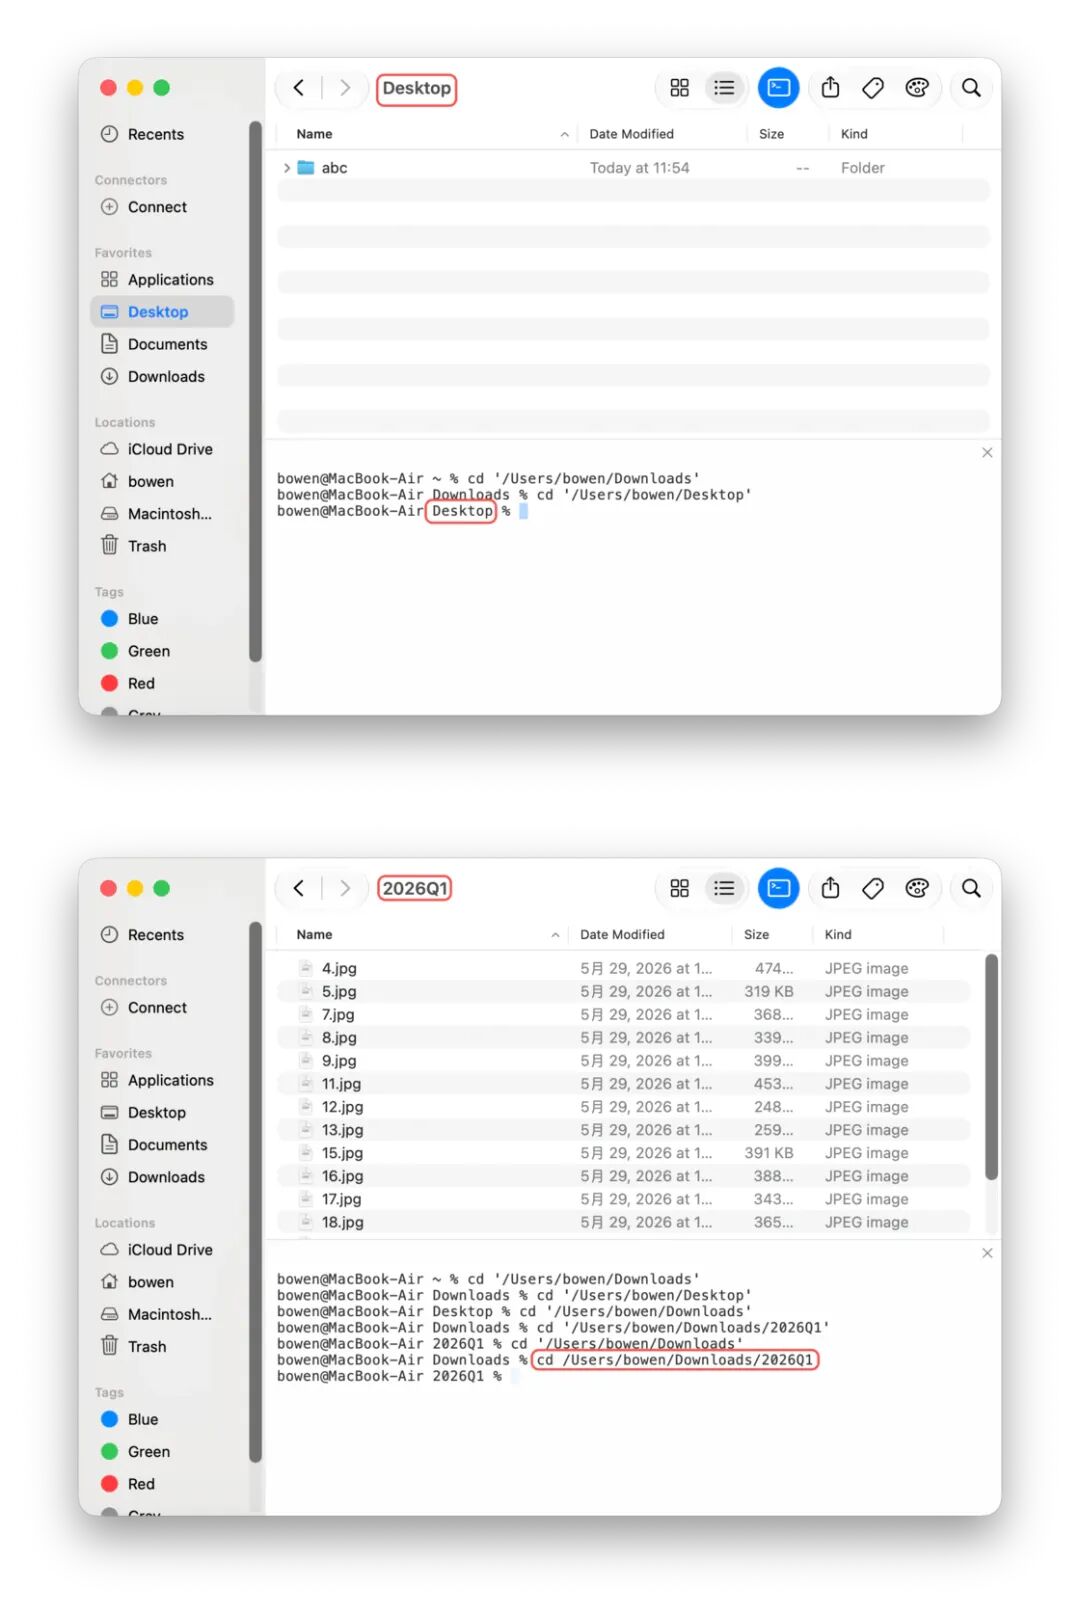Toggle the terminal panel in the 2026Q1 window

778,888
